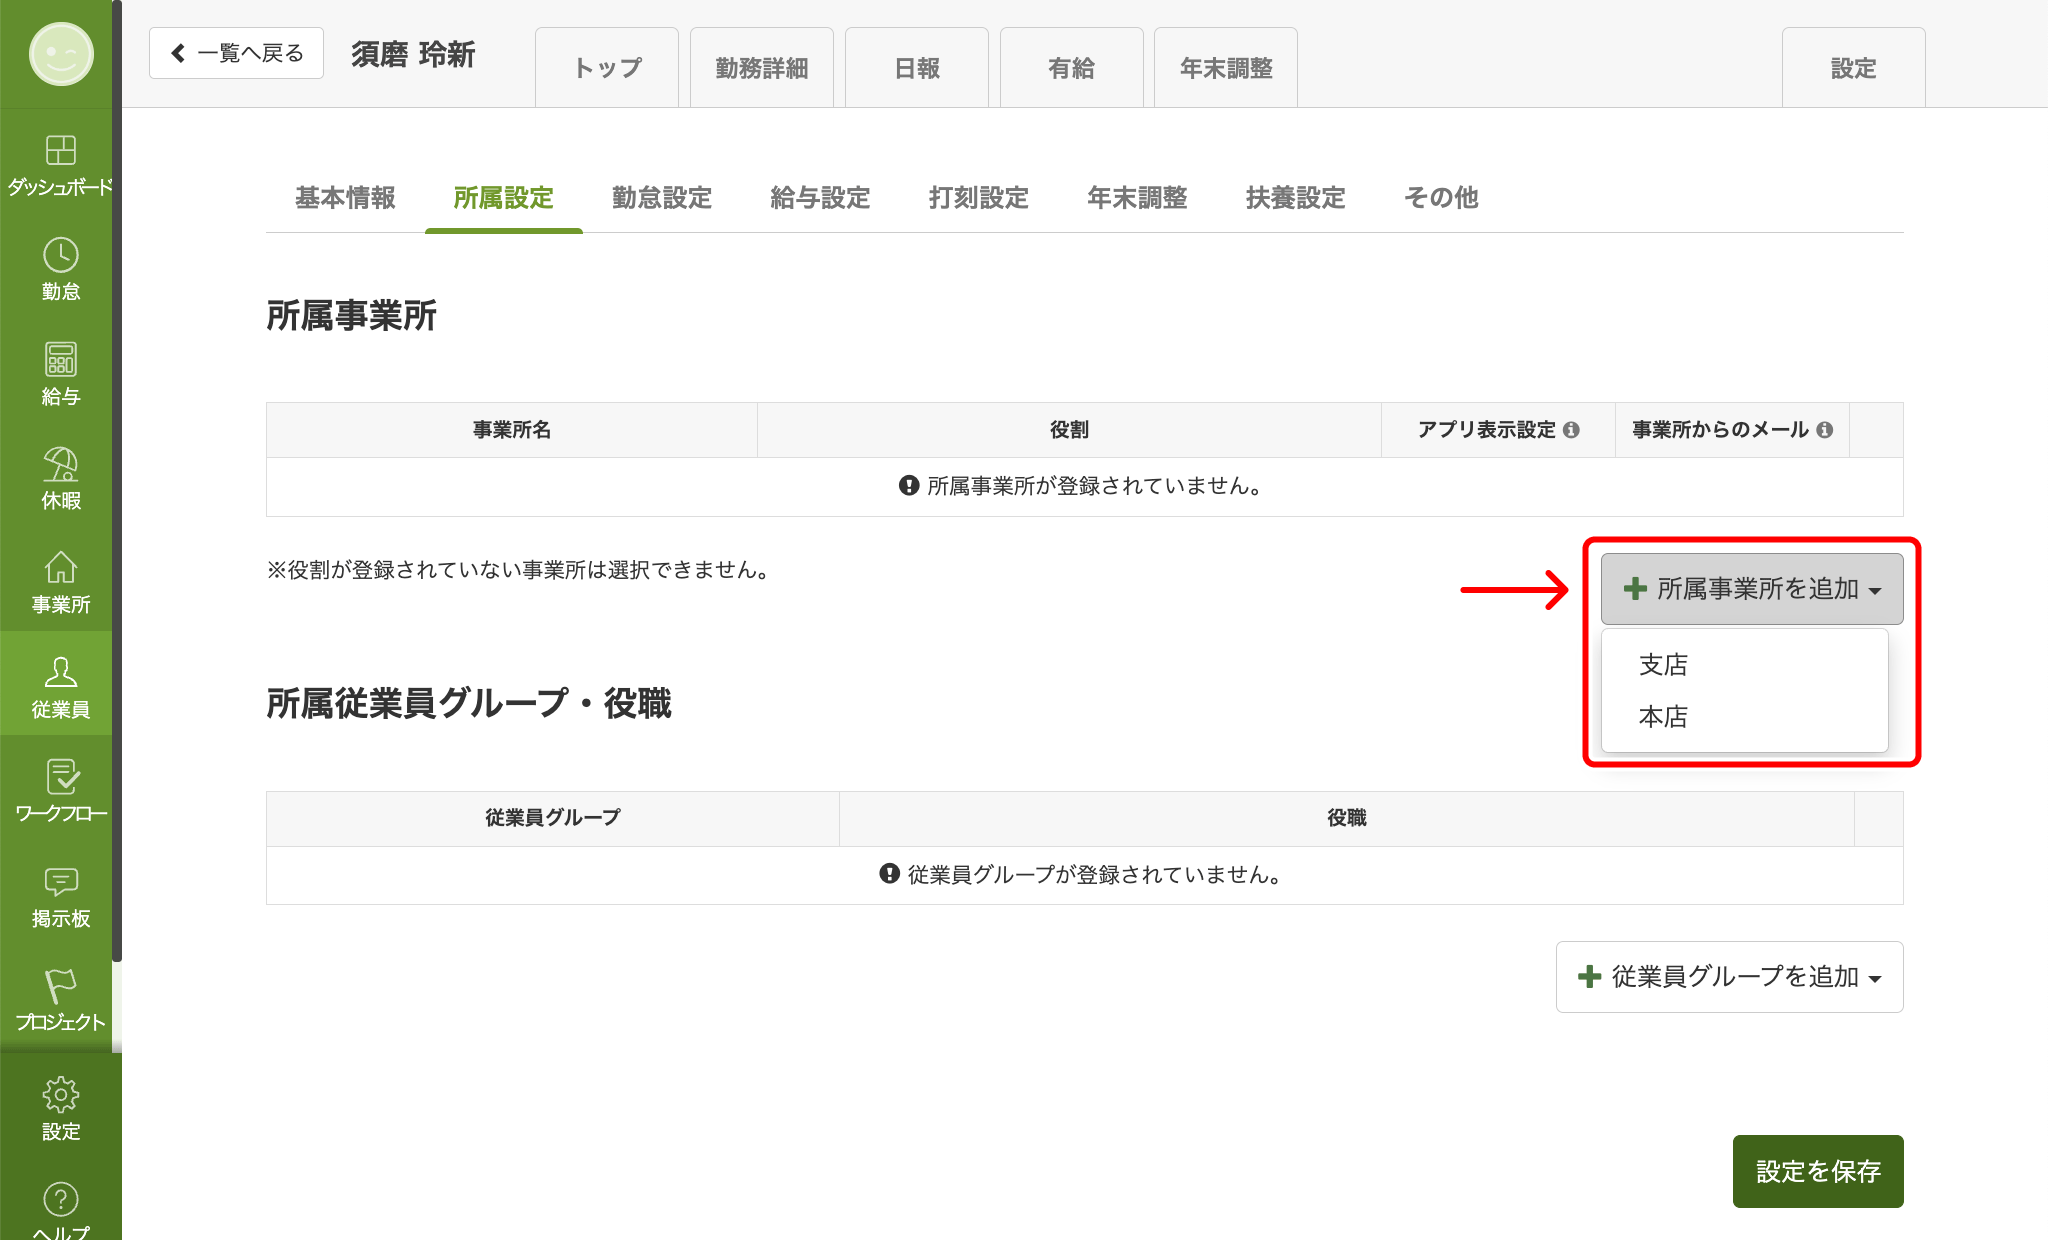Viewport: 2048px width, 1240px height.
Task: Click the 休暇 (vacation) umbrella icon
Action: (x=60, y=468)
